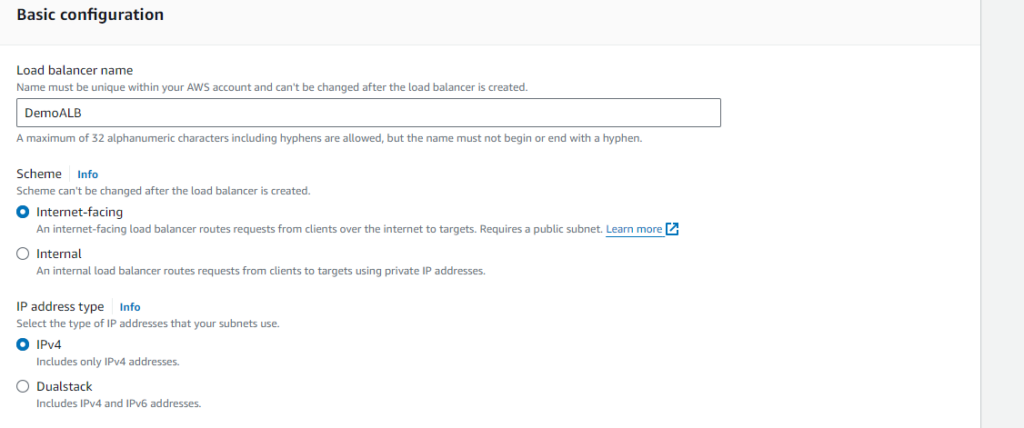Click the Load balancer name input field
1024x428 pixels.
click(368, 112)
